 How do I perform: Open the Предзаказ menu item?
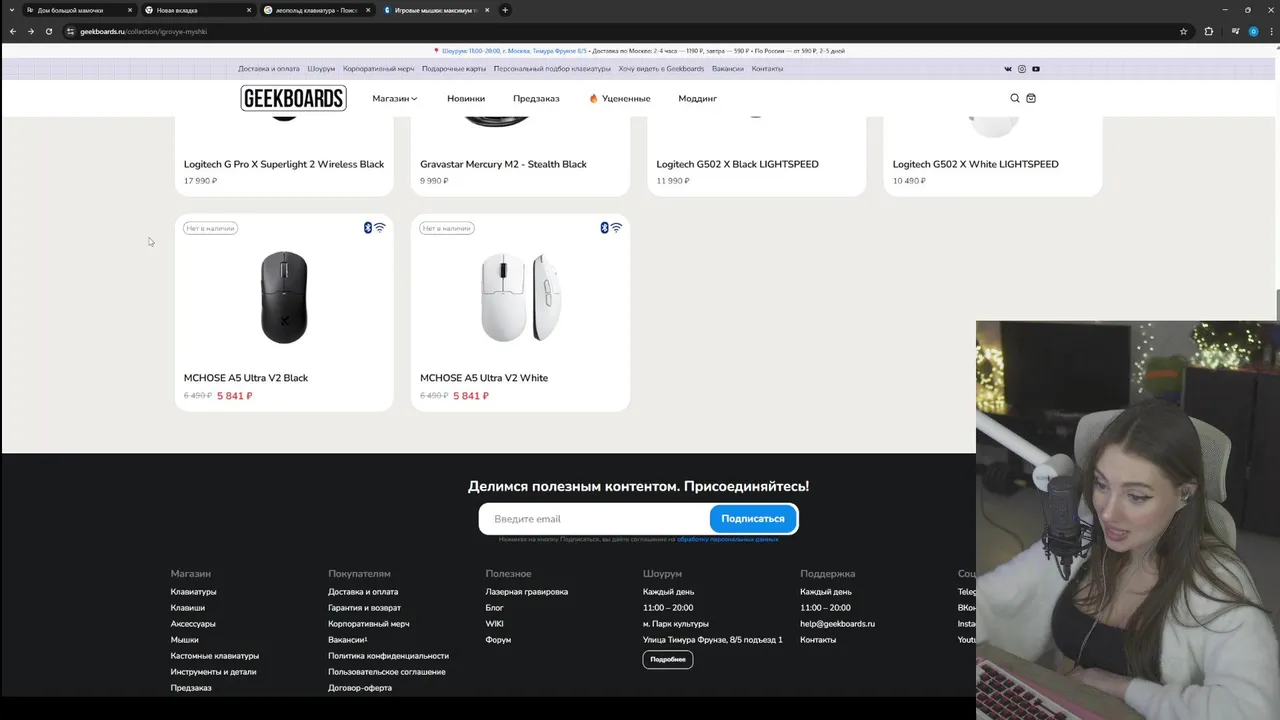click(536, 99)
